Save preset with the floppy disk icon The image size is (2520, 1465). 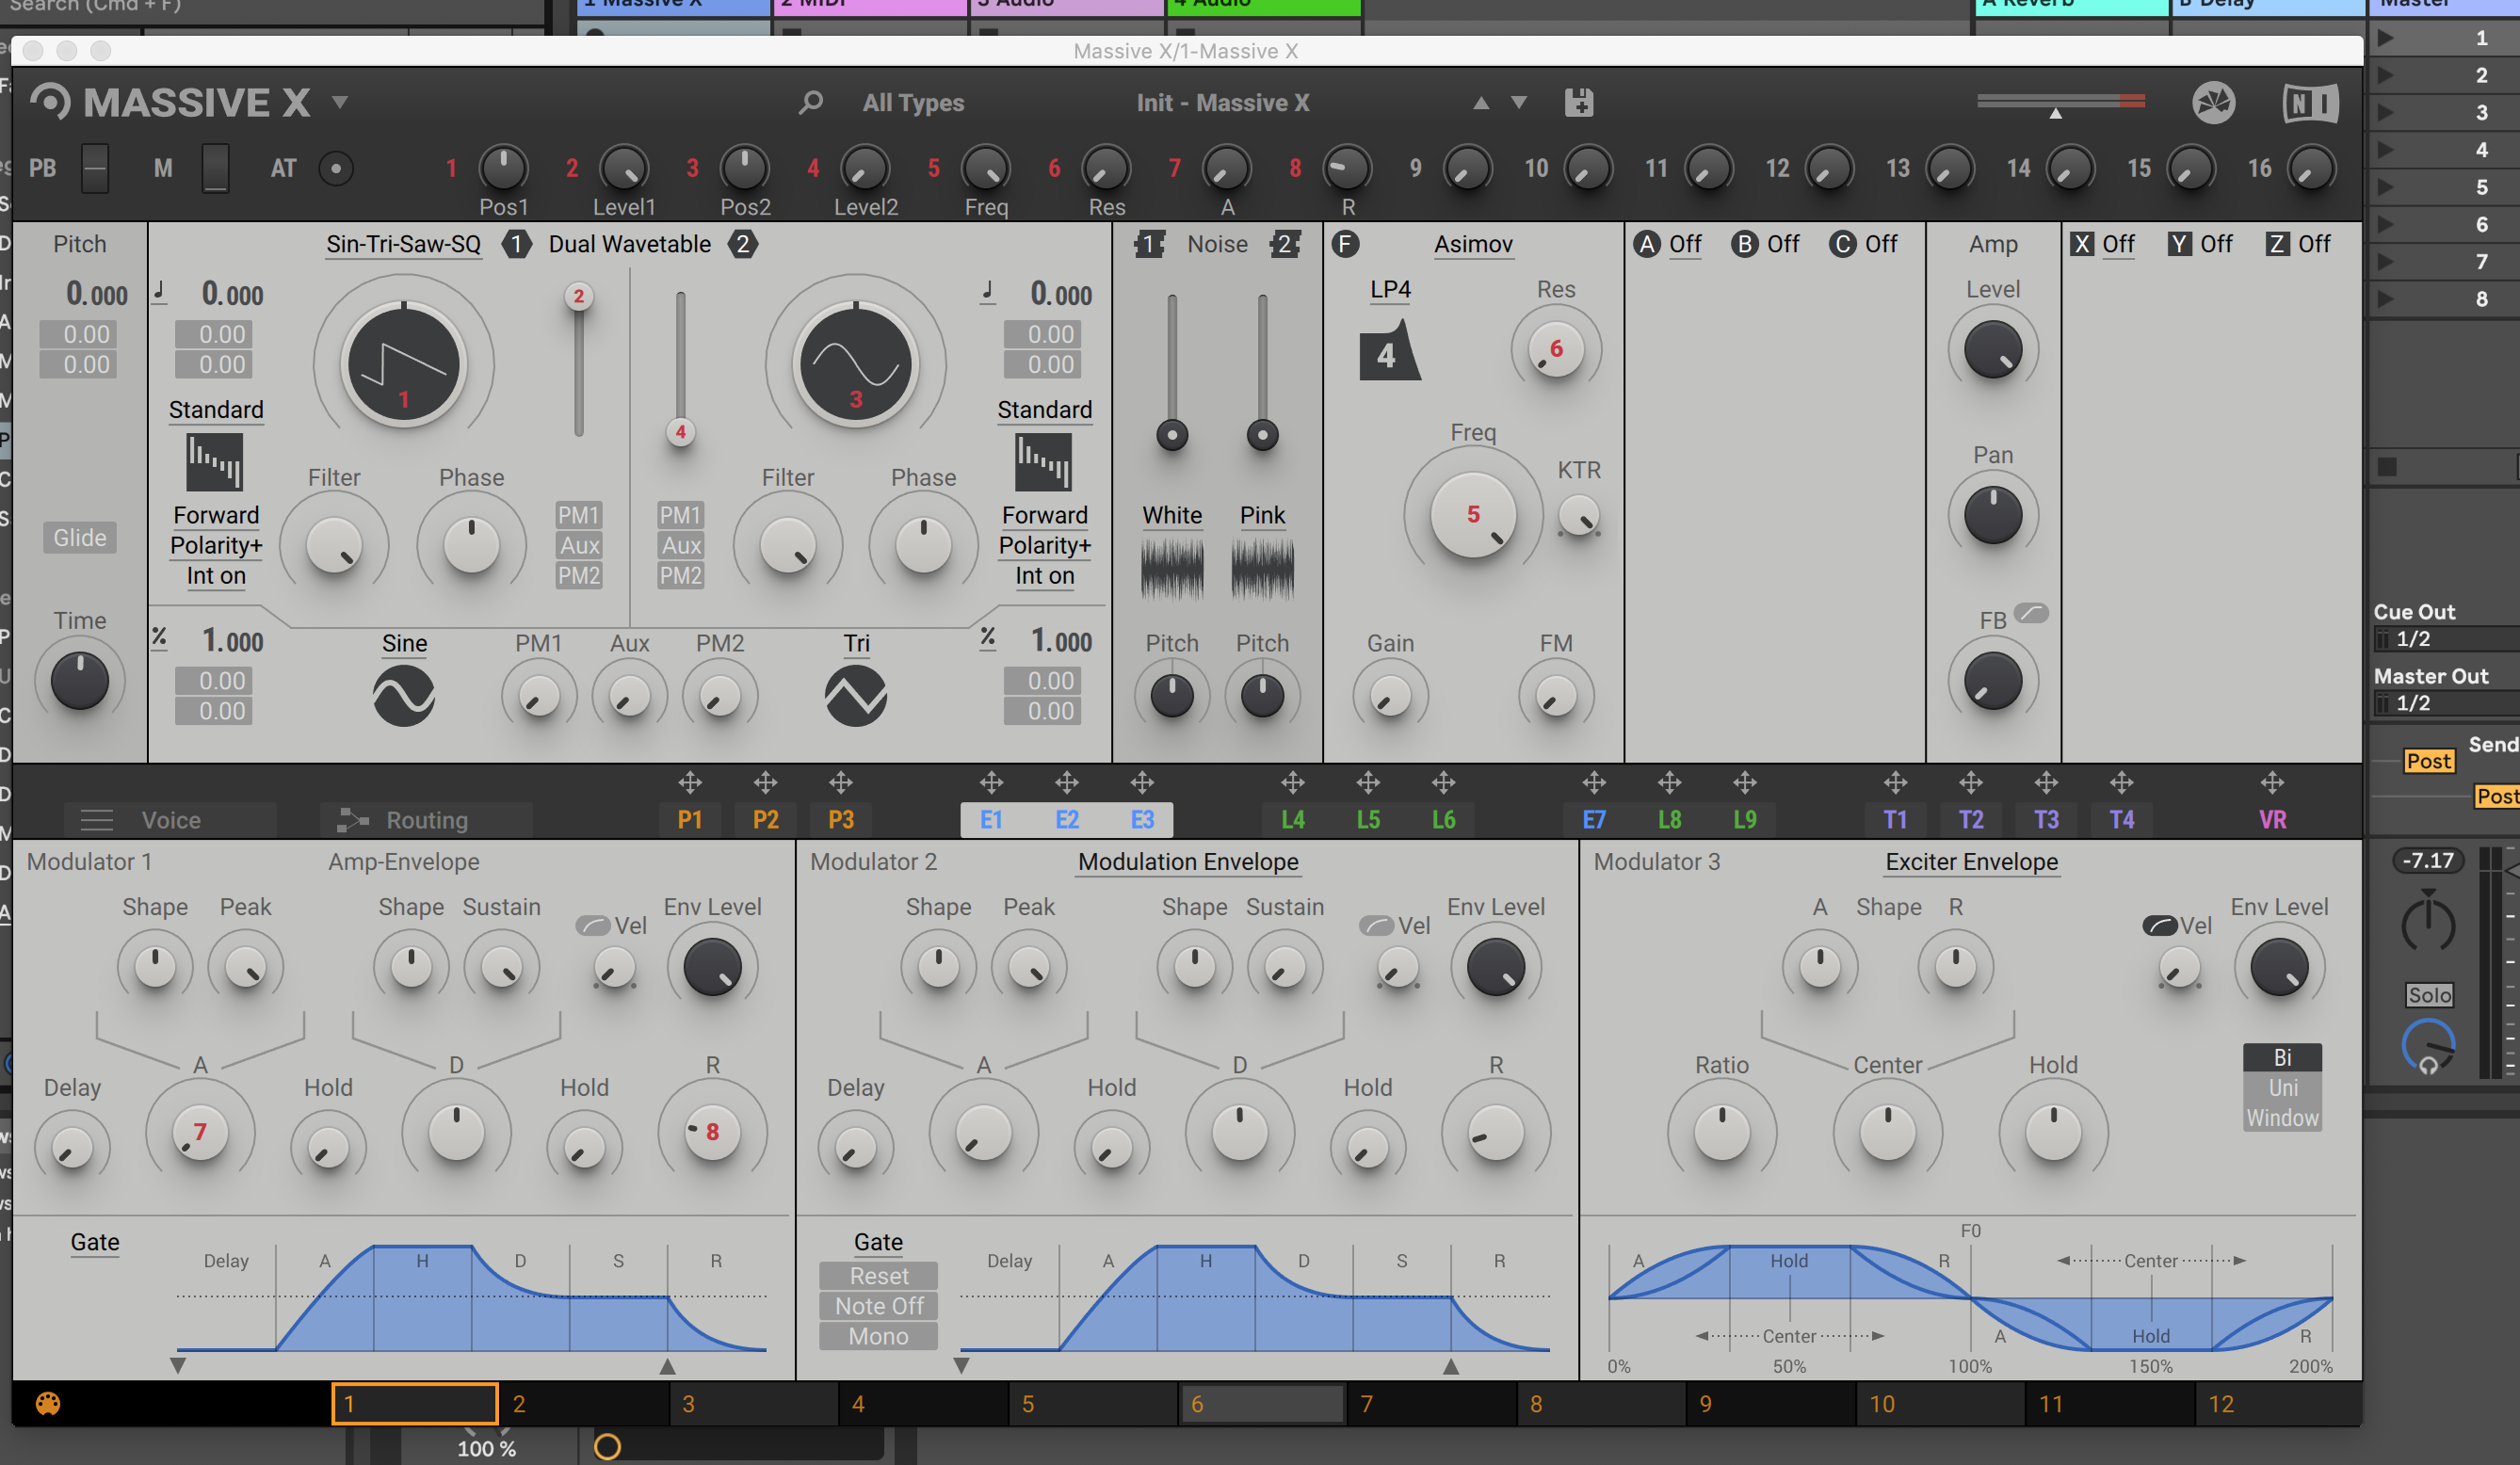coord(1579,102)
